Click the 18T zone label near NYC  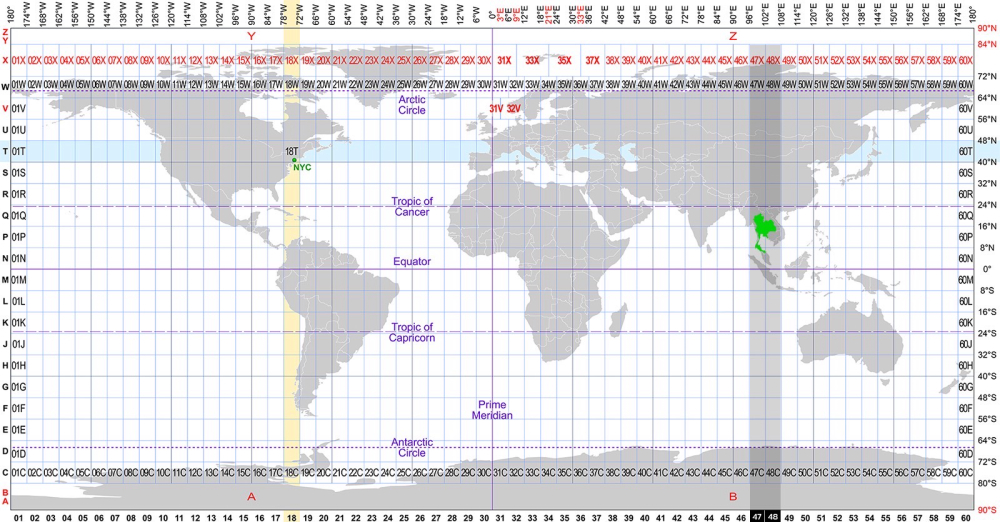coord(292,151)
